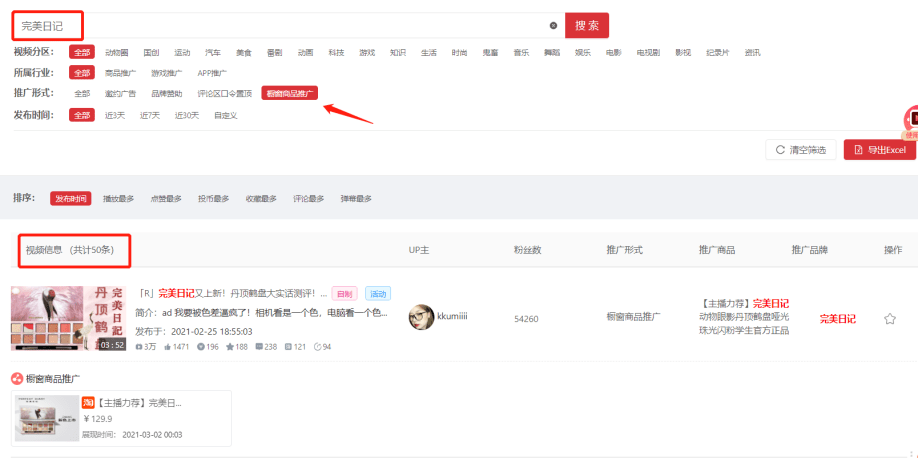Click the danmaku icon showing 121
Viewport: 918px width, 458px height.
coord(288,347)
